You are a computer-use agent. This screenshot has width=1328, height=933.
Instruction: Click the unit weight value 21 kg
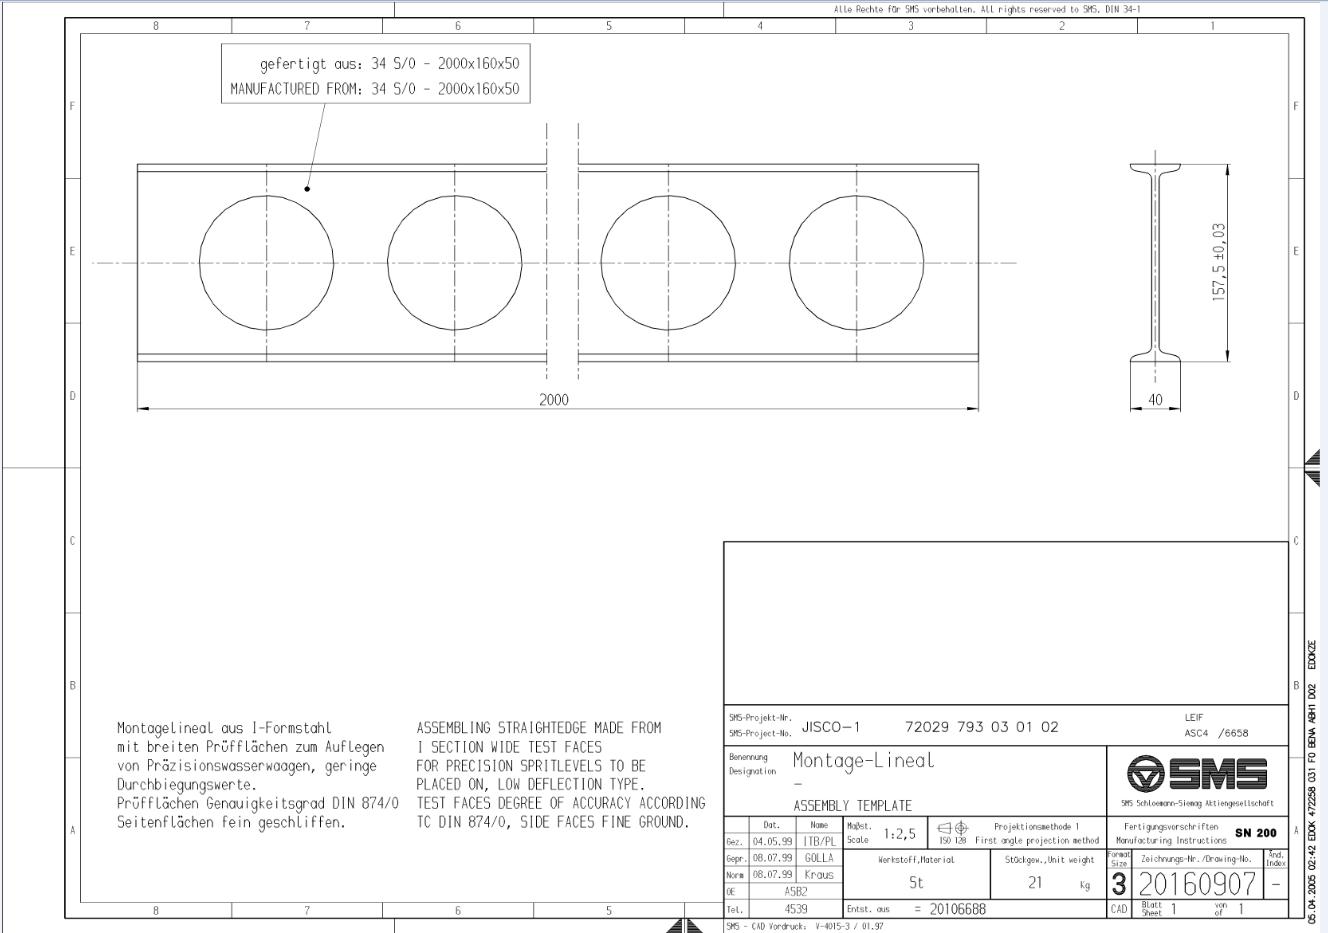1045,883
